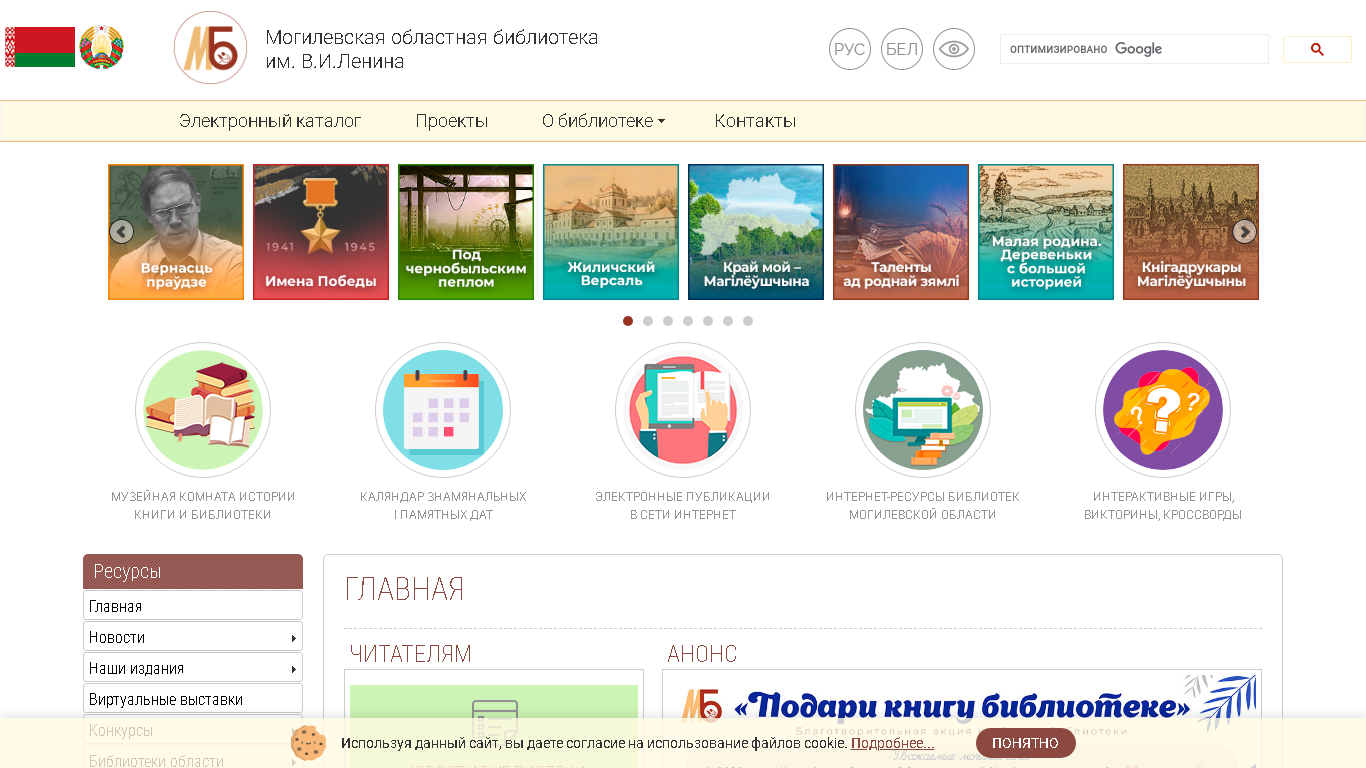The image size is (1366, 768).
Task: Toggle the visually impaired eye mode
Action: [954, 49]
